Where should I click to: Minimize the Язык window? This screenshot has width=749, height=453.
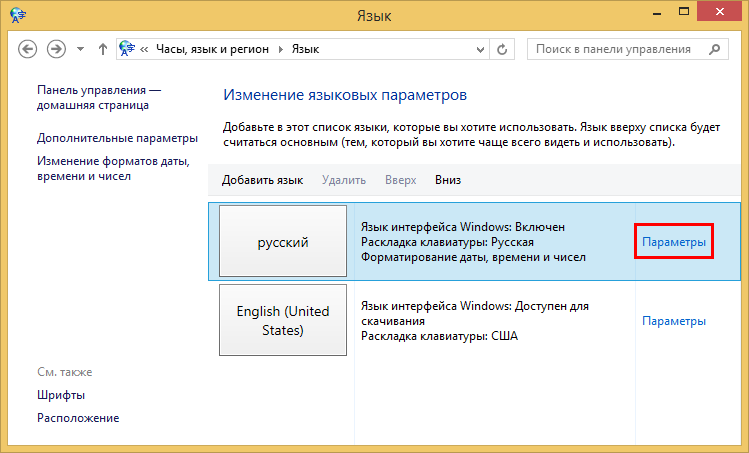point(657,12)
